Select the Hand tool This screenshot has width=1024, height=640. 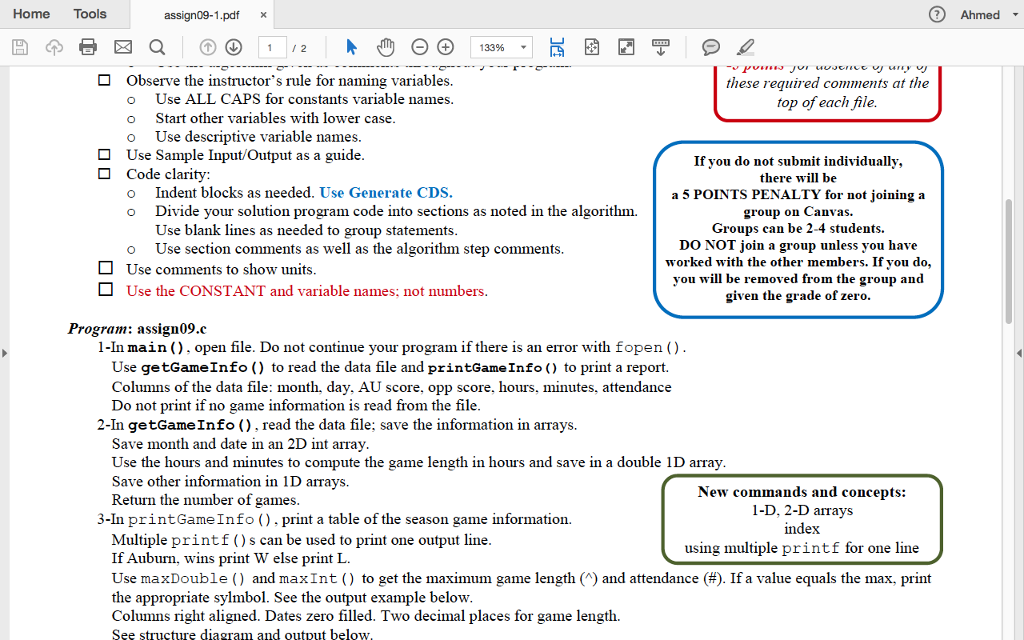click(384, 46)
